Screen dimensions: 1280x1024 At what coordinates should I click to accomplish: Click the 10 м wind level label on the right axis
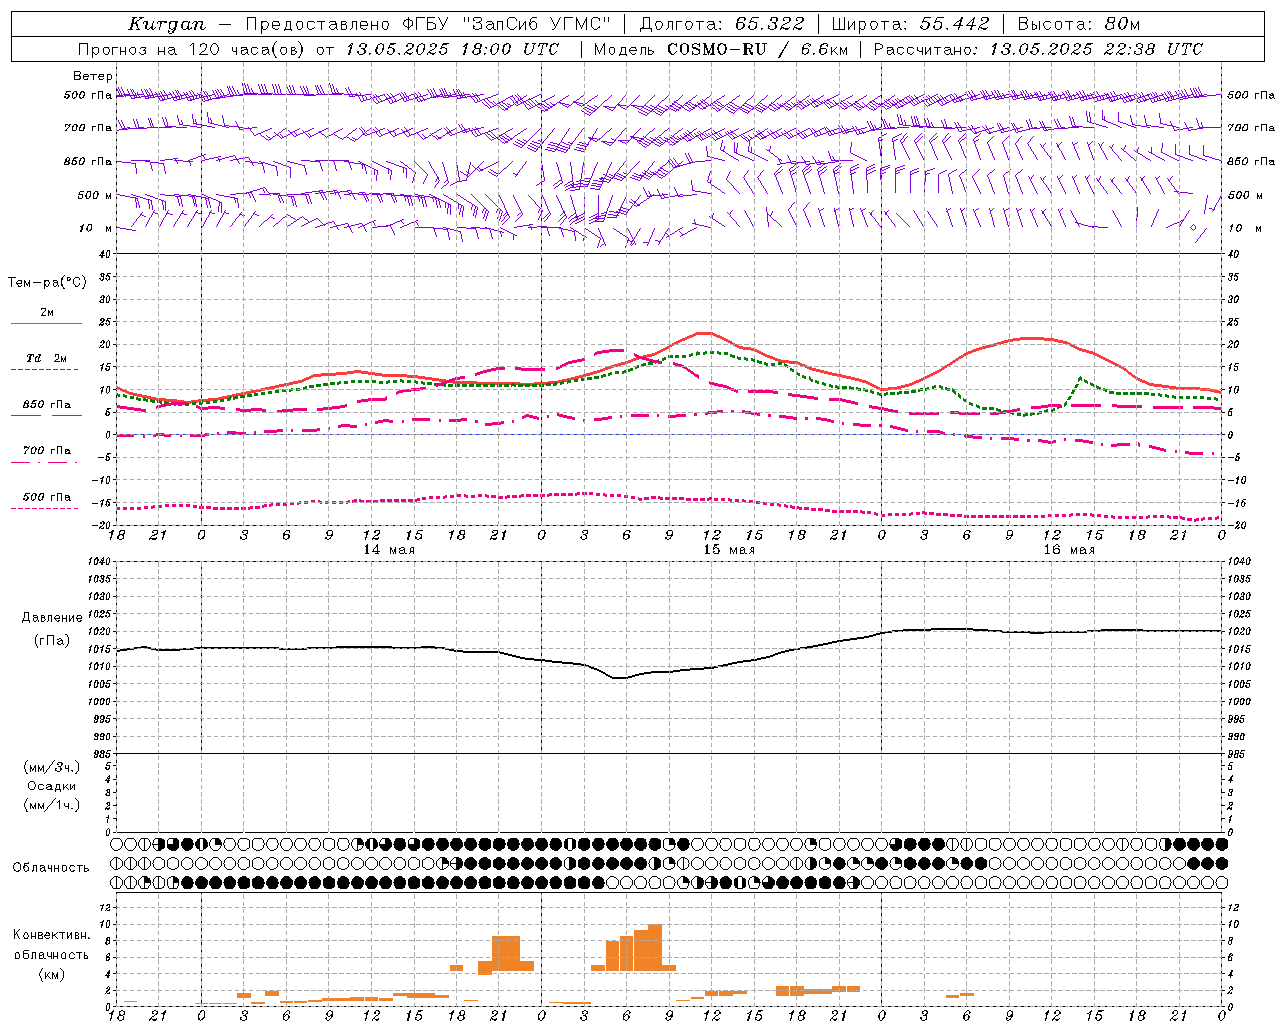pos(1244,228)
